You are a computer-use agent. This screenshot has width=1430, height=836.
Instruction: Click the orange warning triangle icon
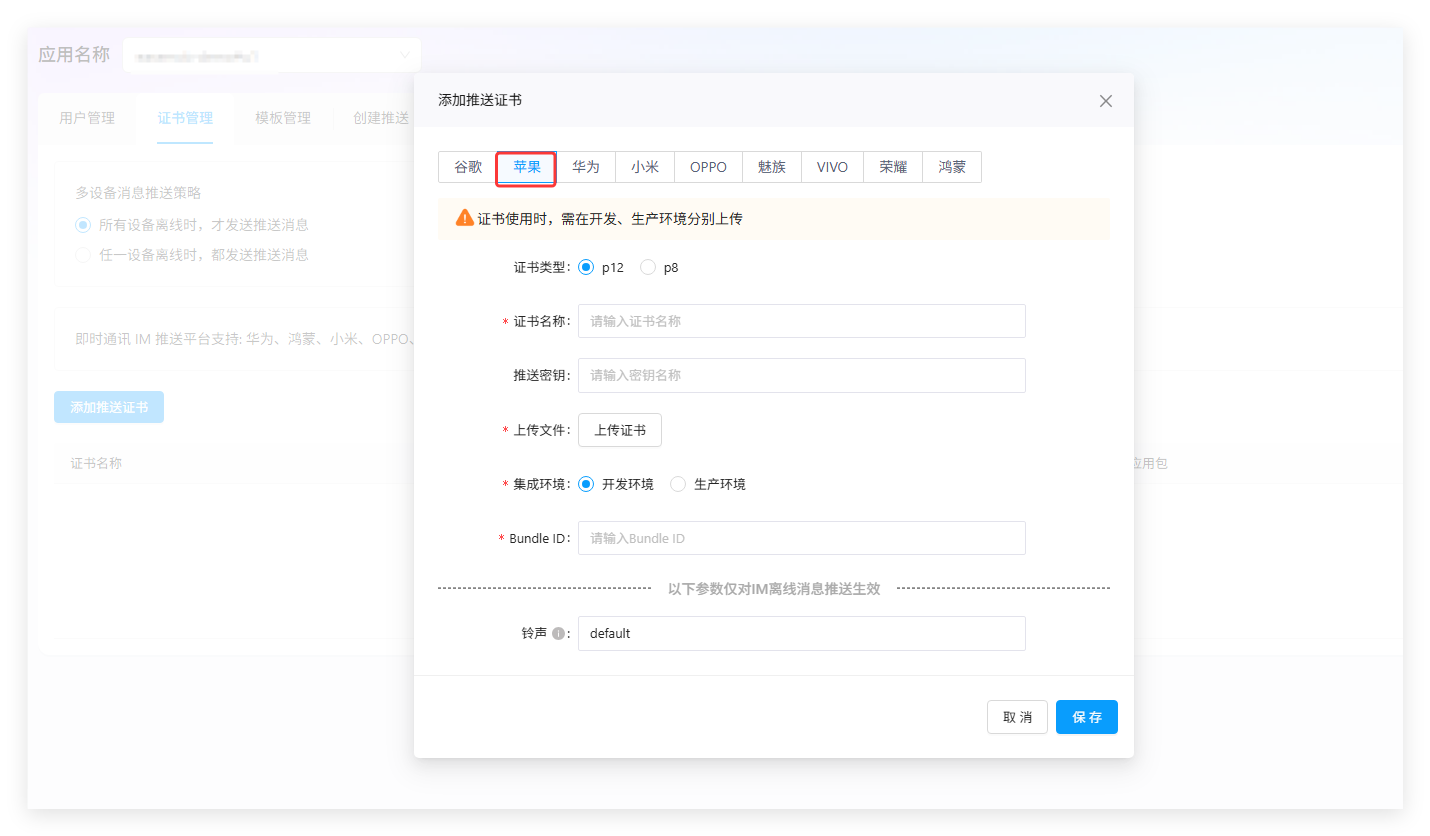coord(465,218)
